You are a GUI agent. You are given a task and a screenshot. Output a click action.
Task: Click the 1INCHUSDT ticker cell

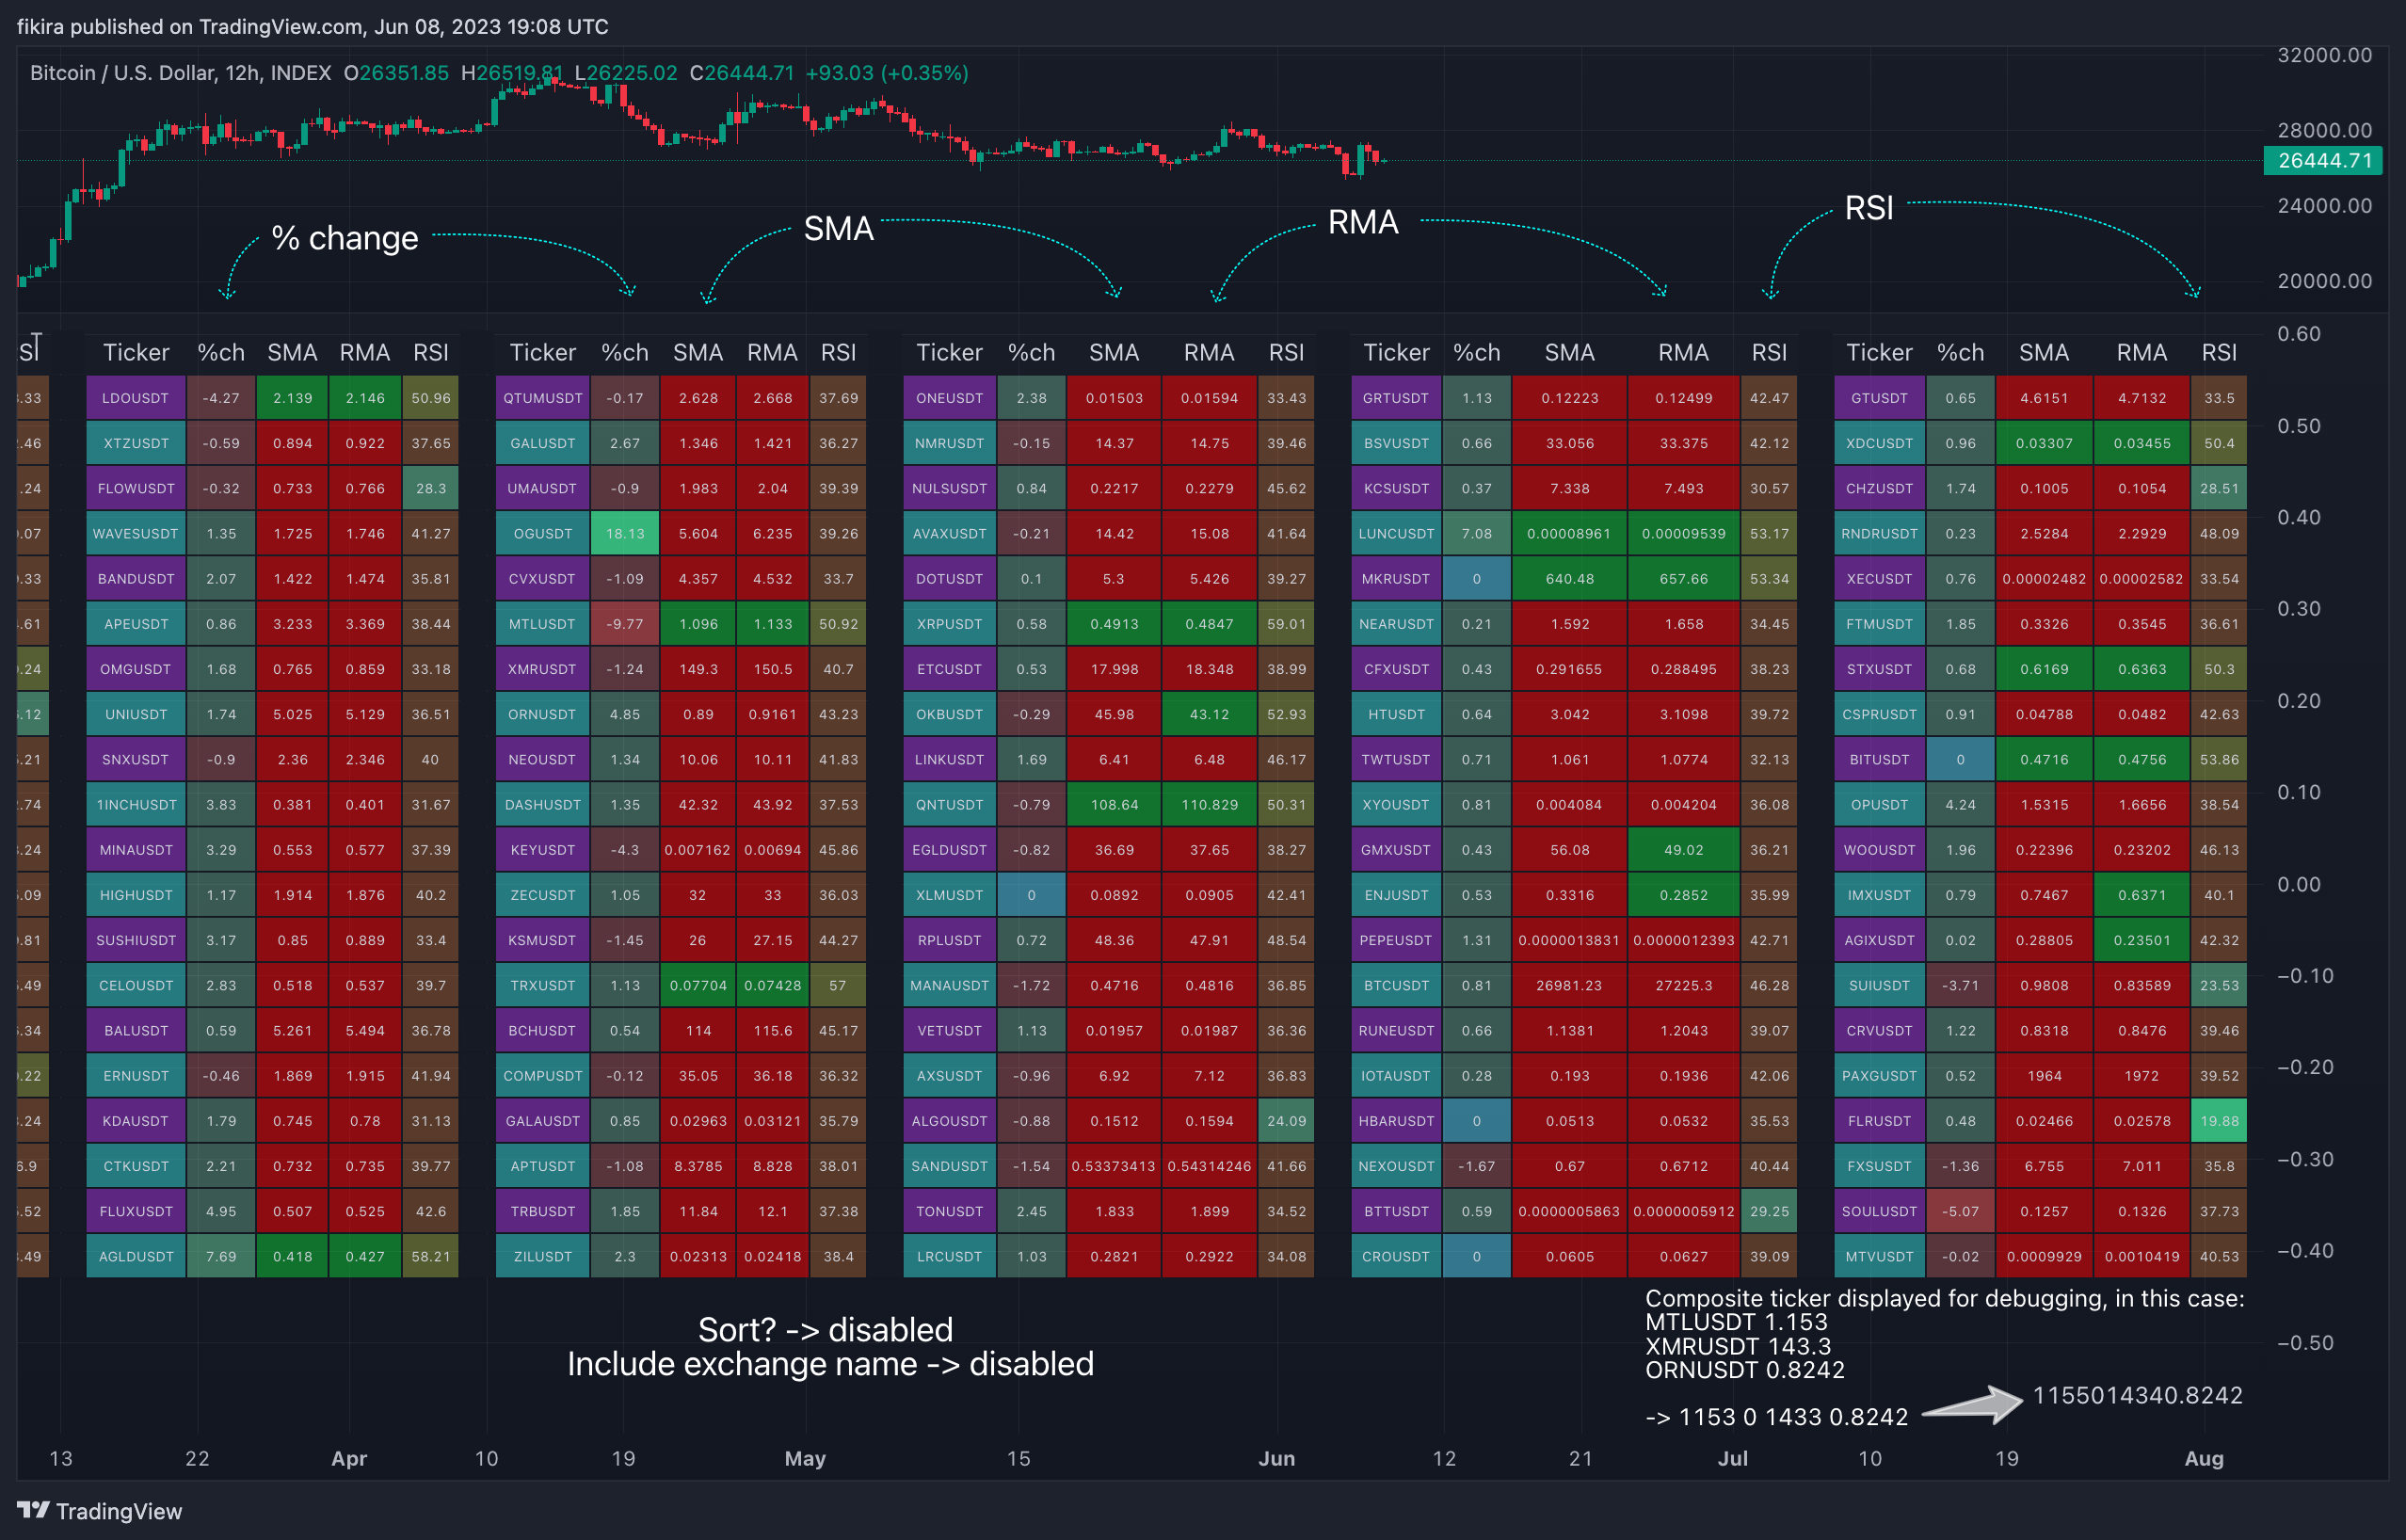[x=136, y=805]
